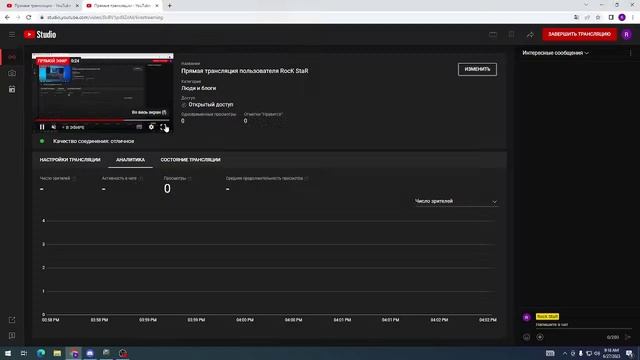The image size is (640, 360).
Task: Click the send feedback icon at sidebar bottom
Action: pyautogui.click(x=12, y=336)
